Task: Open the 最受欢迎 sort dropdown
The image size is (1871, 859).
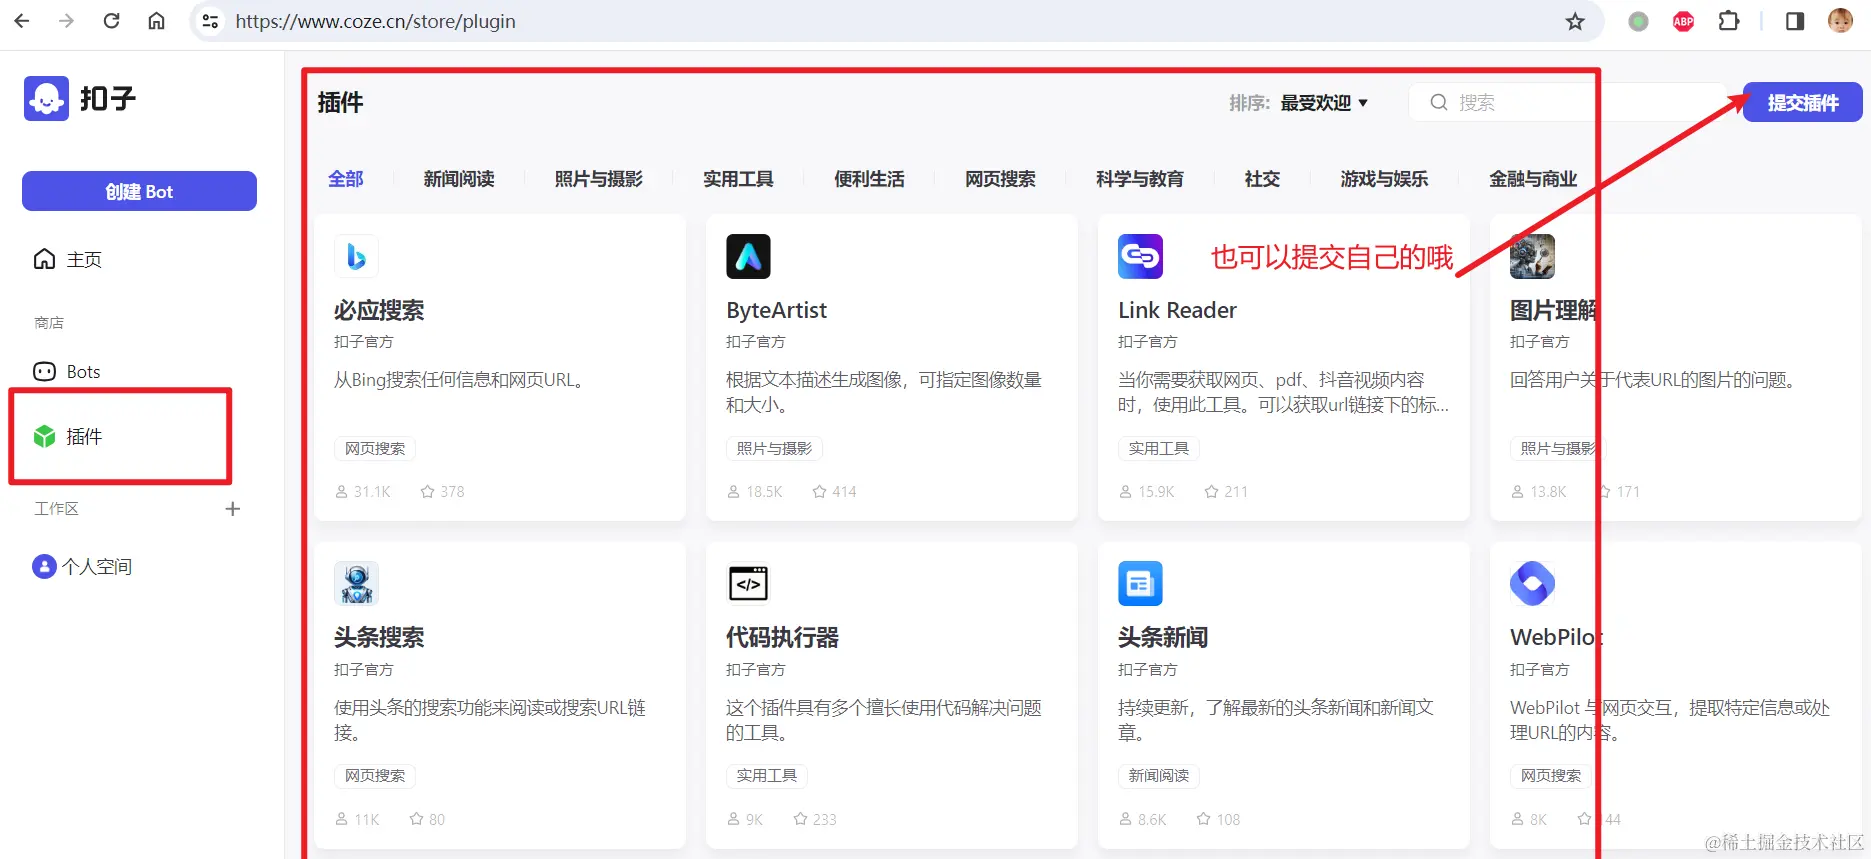Action: (x=1324, y=103)
